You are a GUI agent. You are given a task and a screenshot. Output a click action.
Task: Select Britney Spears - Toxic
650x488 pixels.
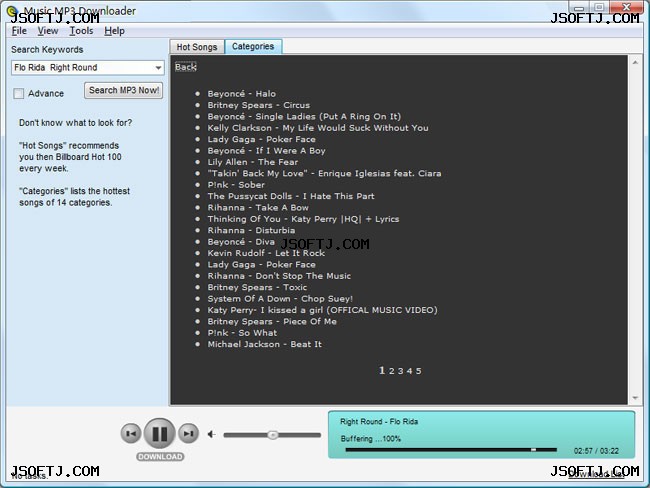click(x=257, y=287)
